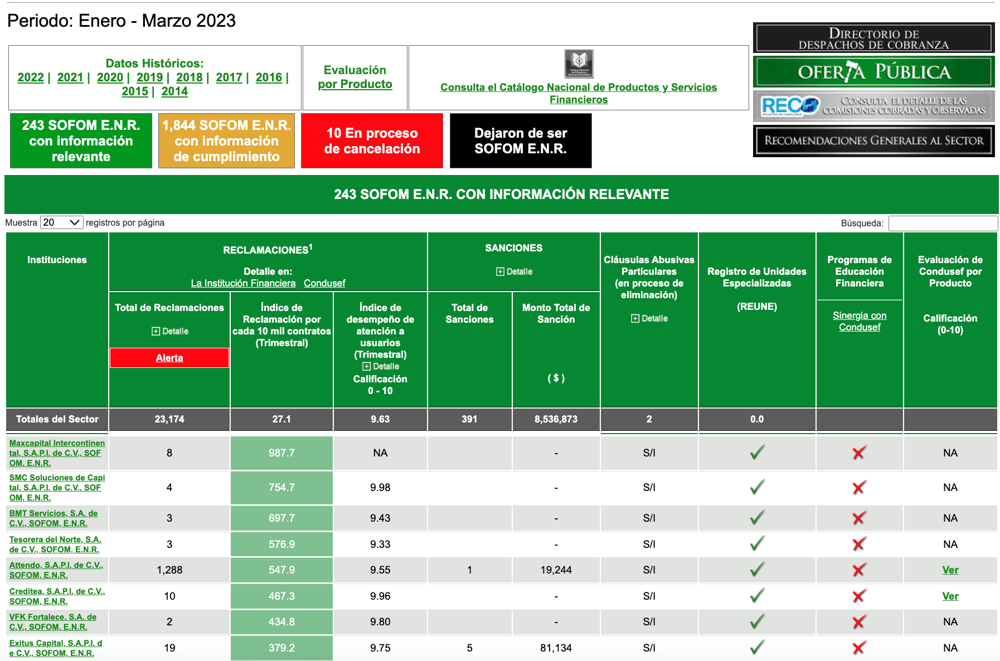Screen dimensions: 1000x661
Task: Click the REUNE check mark for Attendo
Action: (757, 569)
